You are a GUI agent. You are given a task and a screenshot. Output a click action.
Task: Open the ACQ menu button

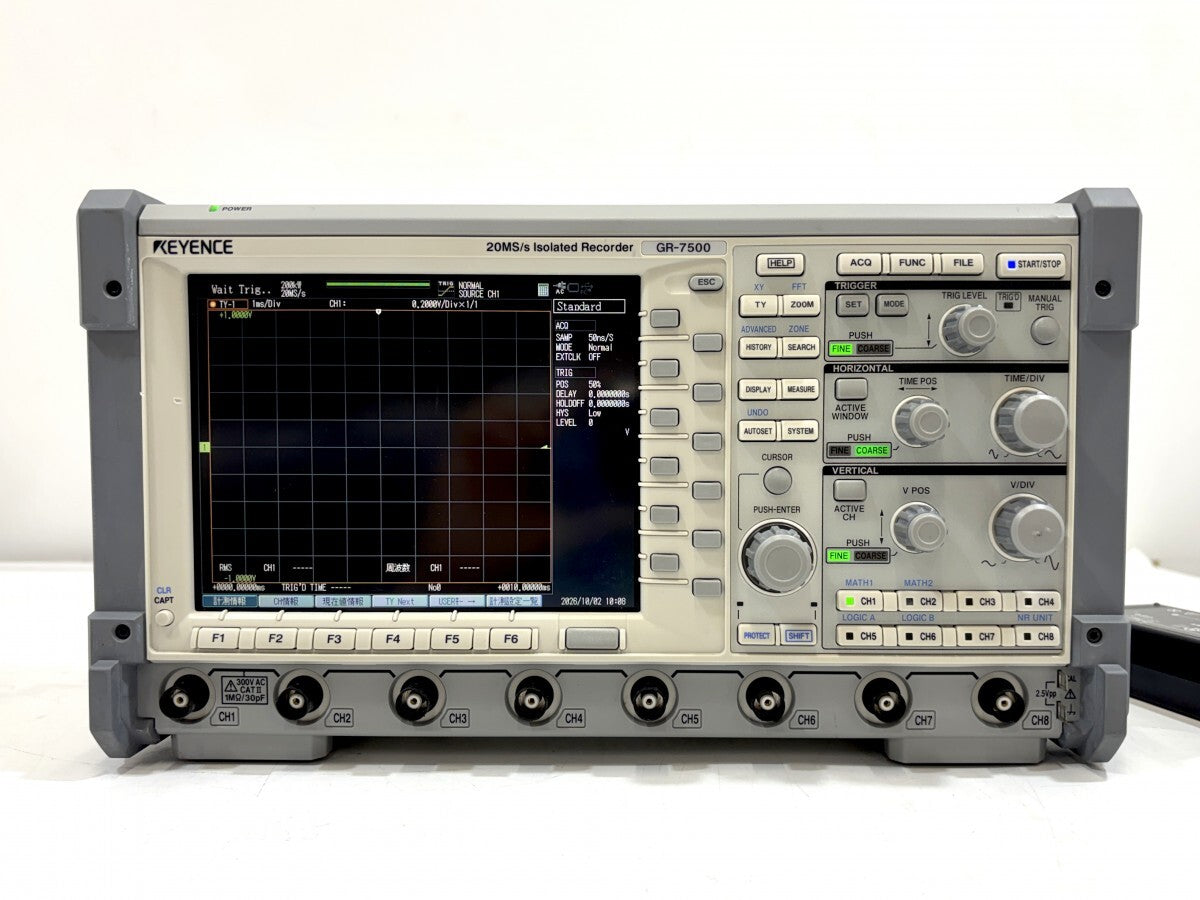pos(859,264)
